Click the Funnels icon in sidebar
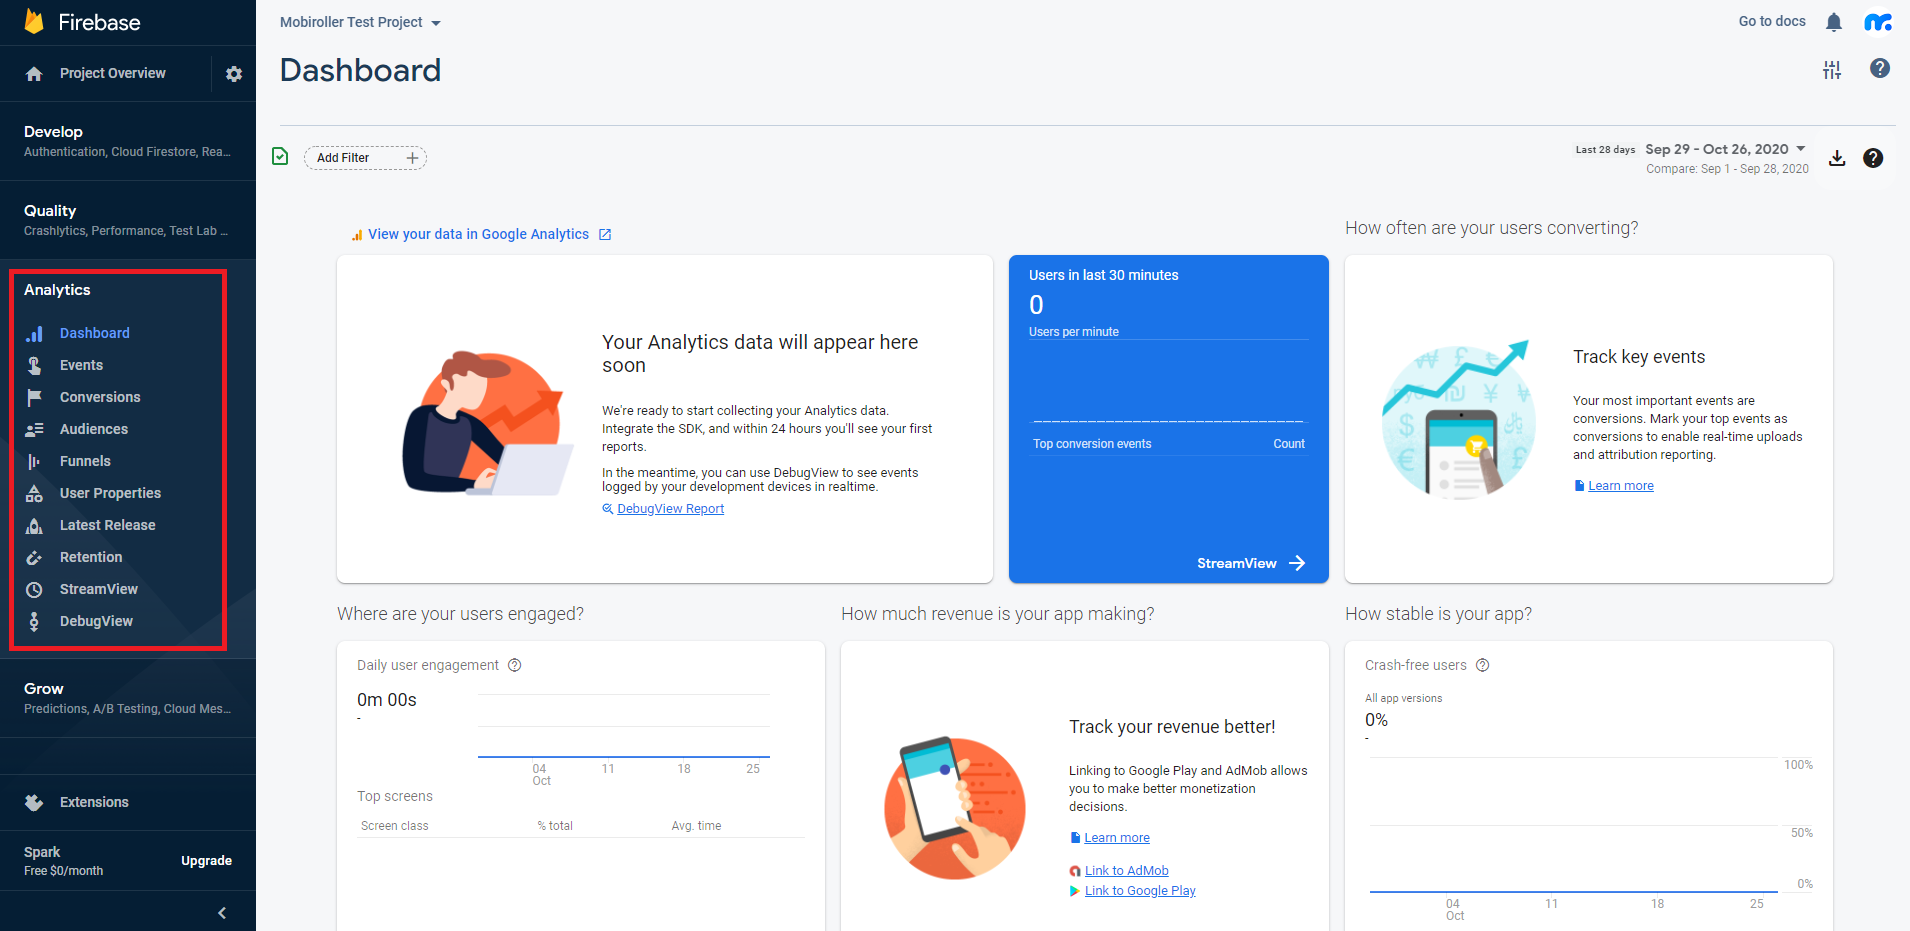 (x=34, y=461)
